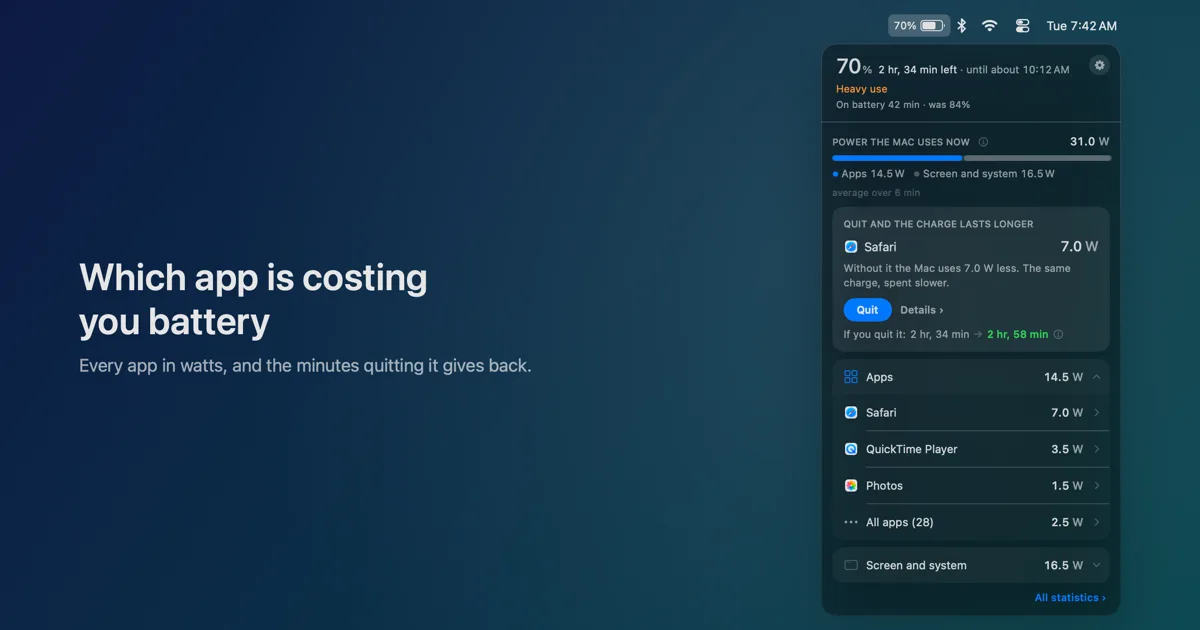Image resolution: width=1200 pixels, height=630 pixels.
Task: Click Screen and system 16.5 W legend label
Action: click(x=984, y=174)
